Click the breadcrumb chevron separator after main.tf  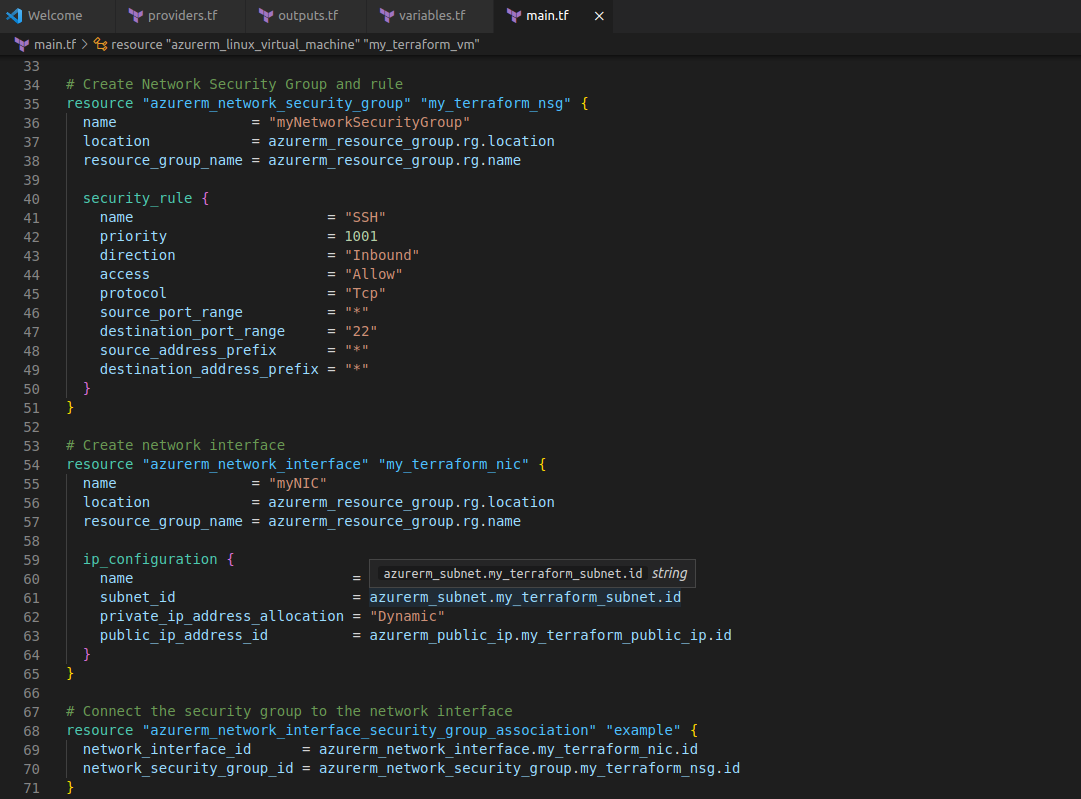86,45
